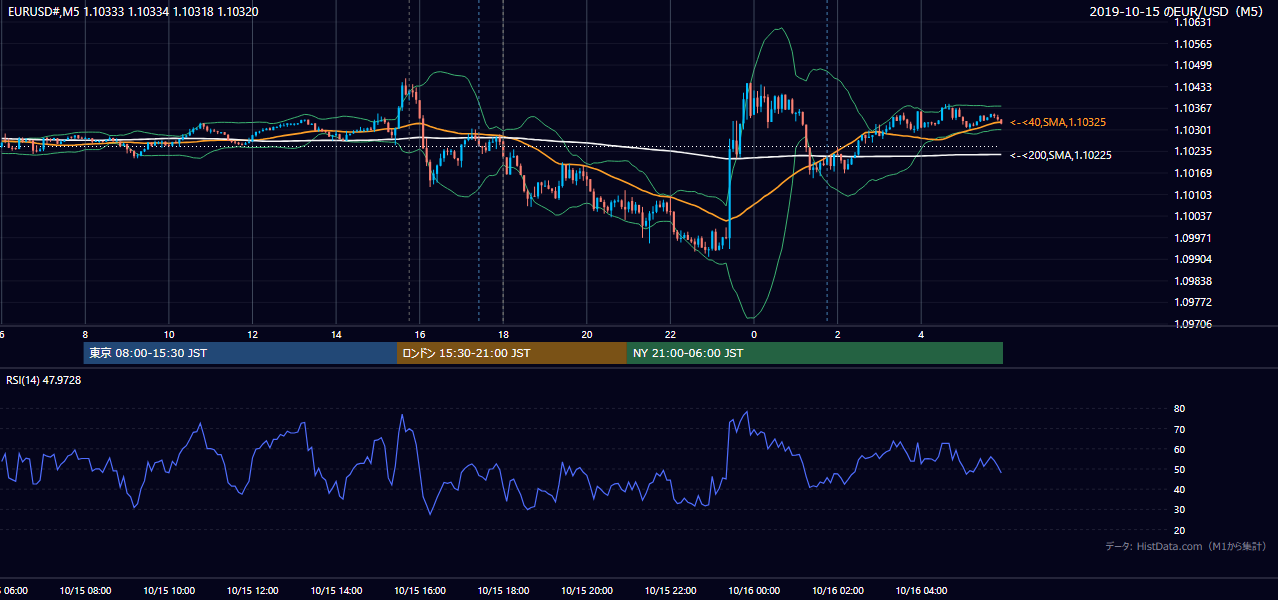Click the 10/15 16:00 time label

point(420,591)
